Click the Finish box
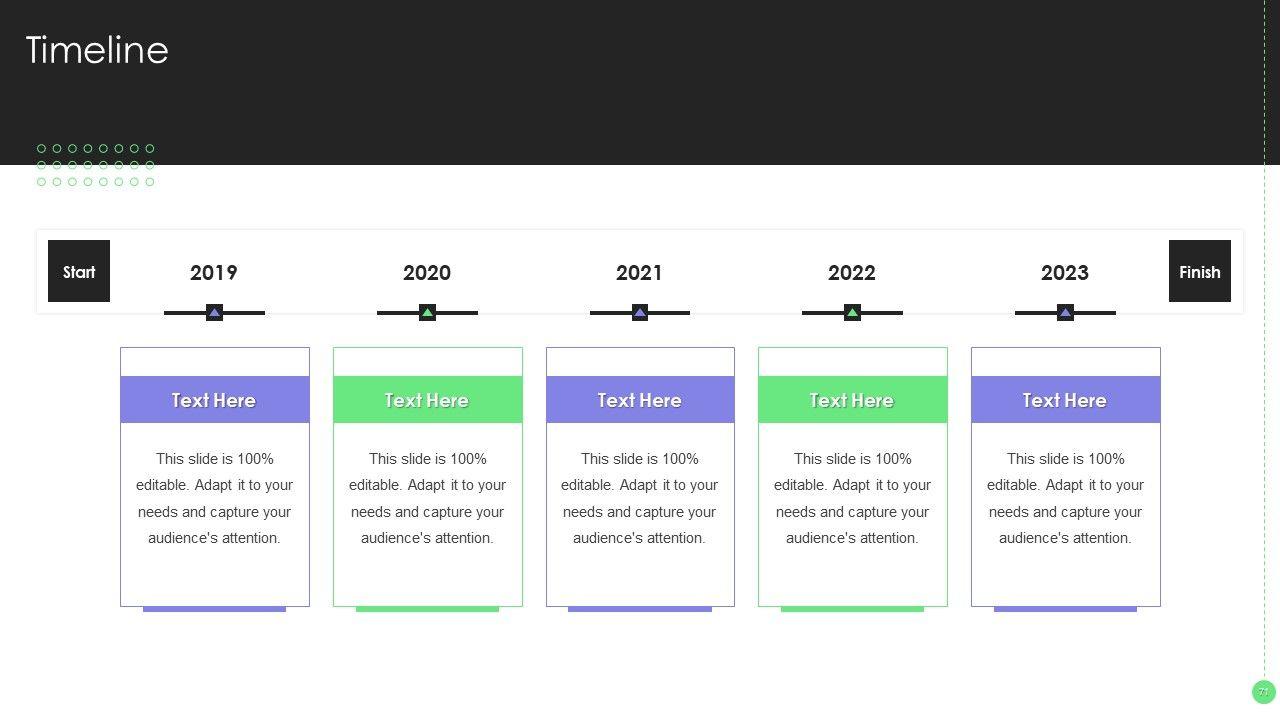 pyautogui.click(x=1199, y=271)
